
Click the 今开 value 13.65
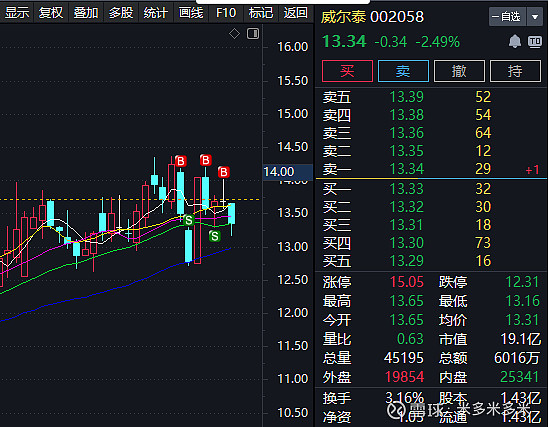point(407,320)
